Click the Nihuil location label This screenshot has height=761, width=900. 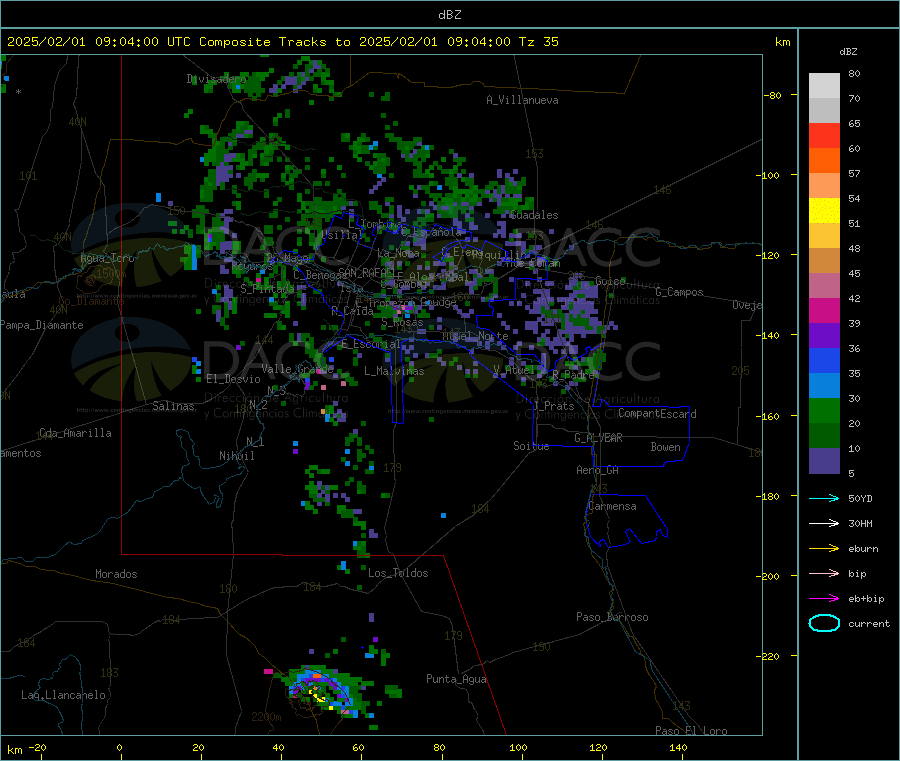click(x=236, y=456)
